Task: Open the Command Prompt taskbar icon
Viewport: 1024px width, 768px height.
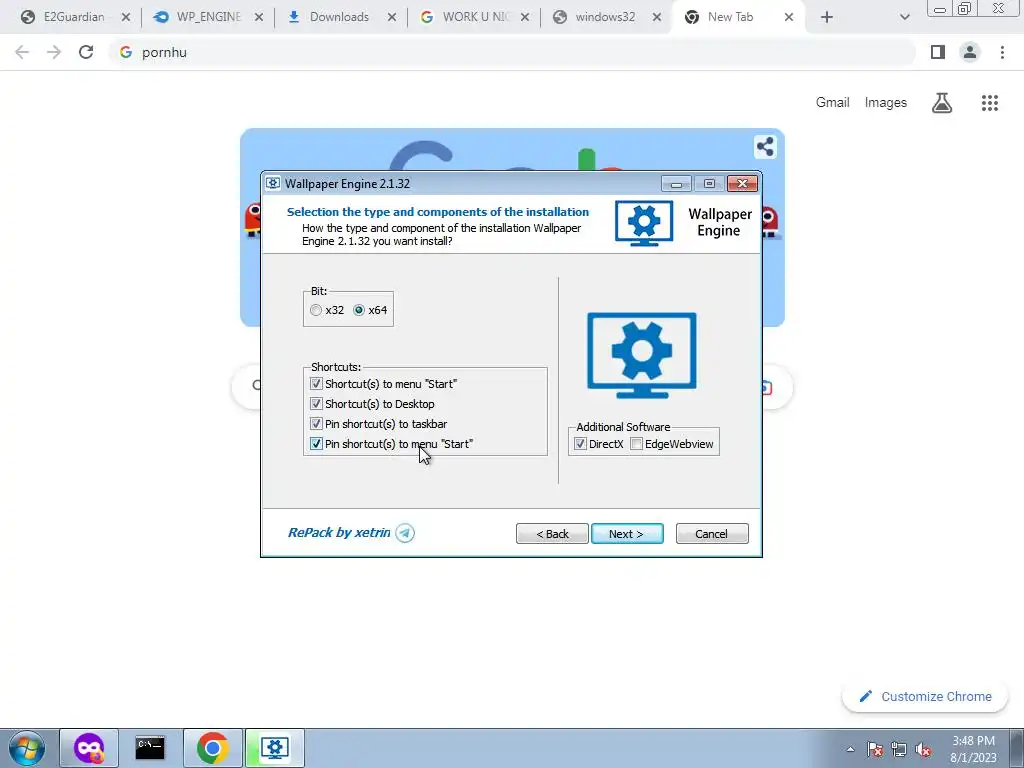Action: tap(150, 748)
